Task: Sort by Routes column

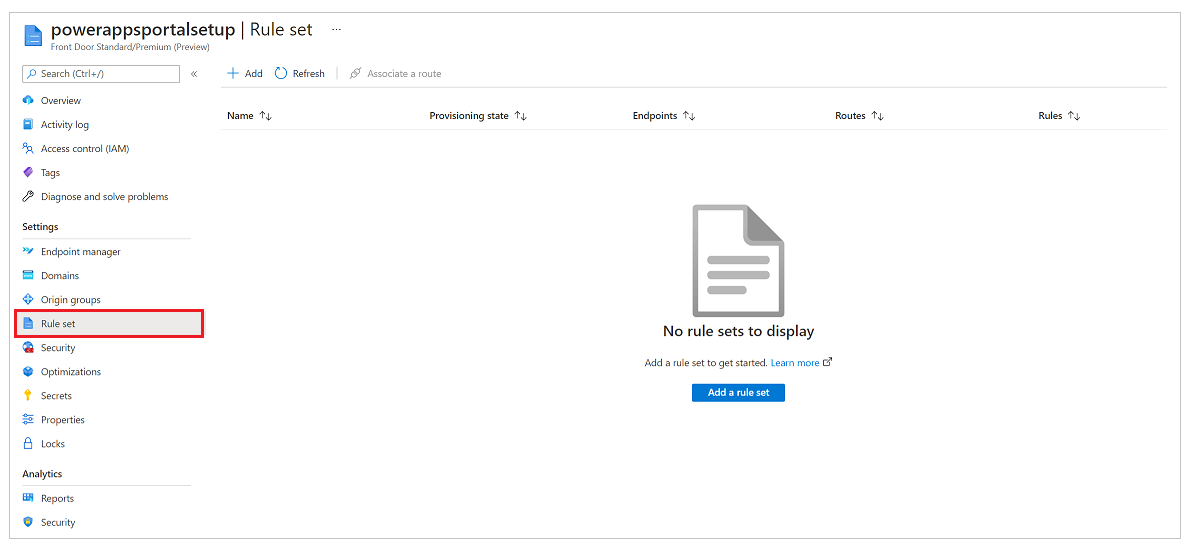Action: point(877,116)
